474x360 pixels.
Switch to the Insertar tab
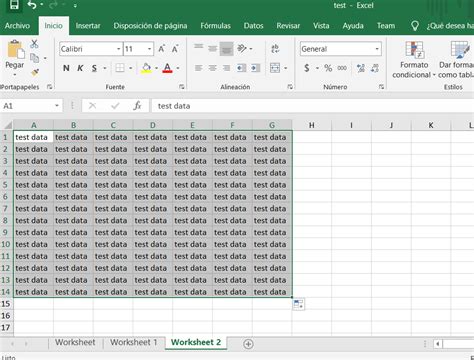point(88,26)
